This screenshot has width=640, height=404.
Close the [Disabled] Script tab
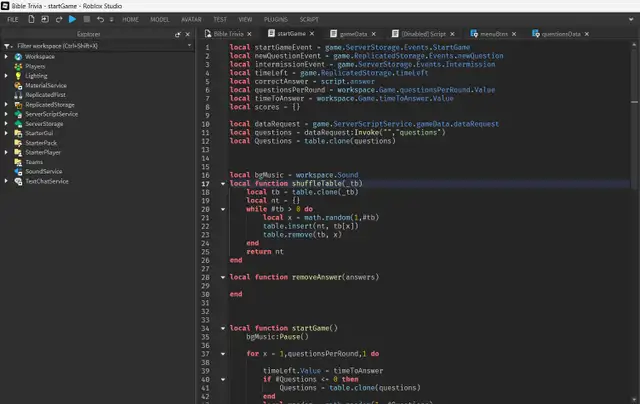click(453, 34)
